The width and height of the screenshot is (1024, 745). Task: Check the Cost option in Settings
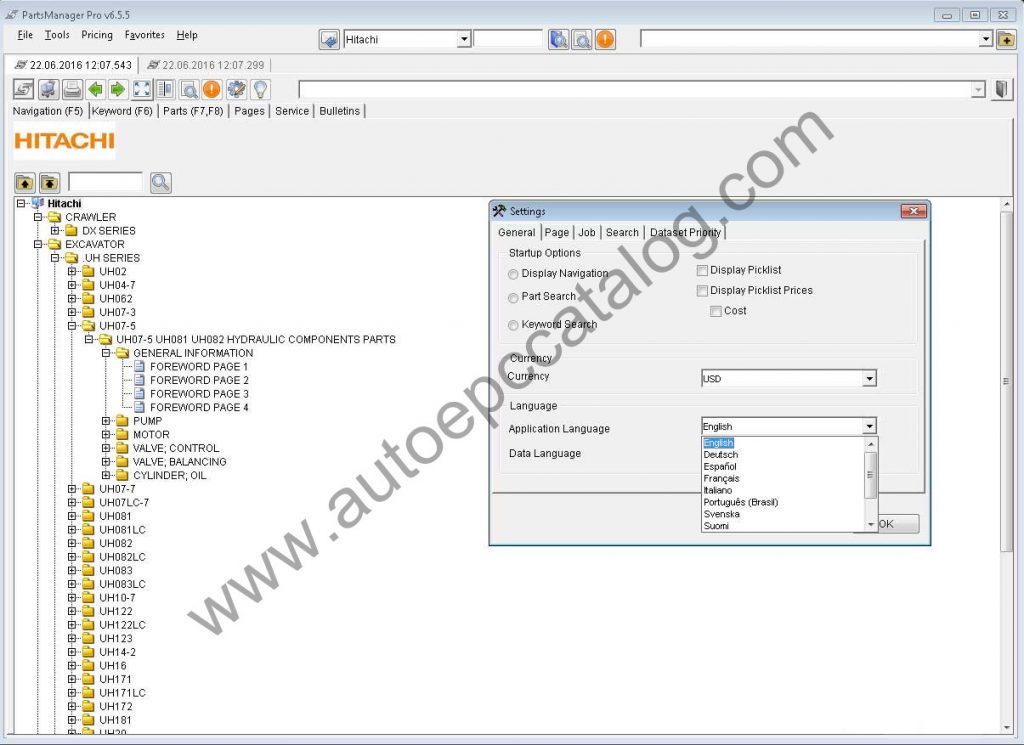[x=717, y=310]
